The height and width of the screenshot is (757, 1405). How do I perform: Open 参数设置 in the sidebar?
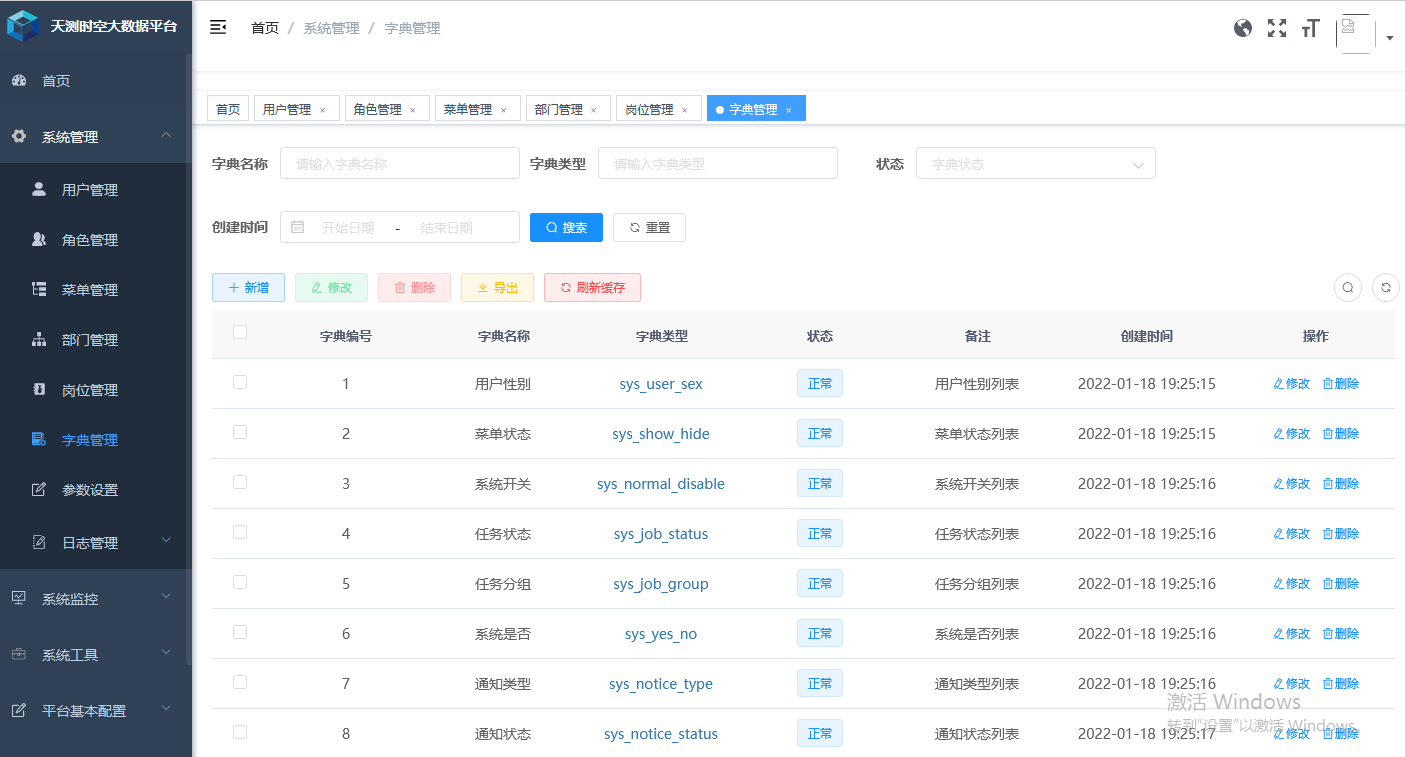[90, 490]
